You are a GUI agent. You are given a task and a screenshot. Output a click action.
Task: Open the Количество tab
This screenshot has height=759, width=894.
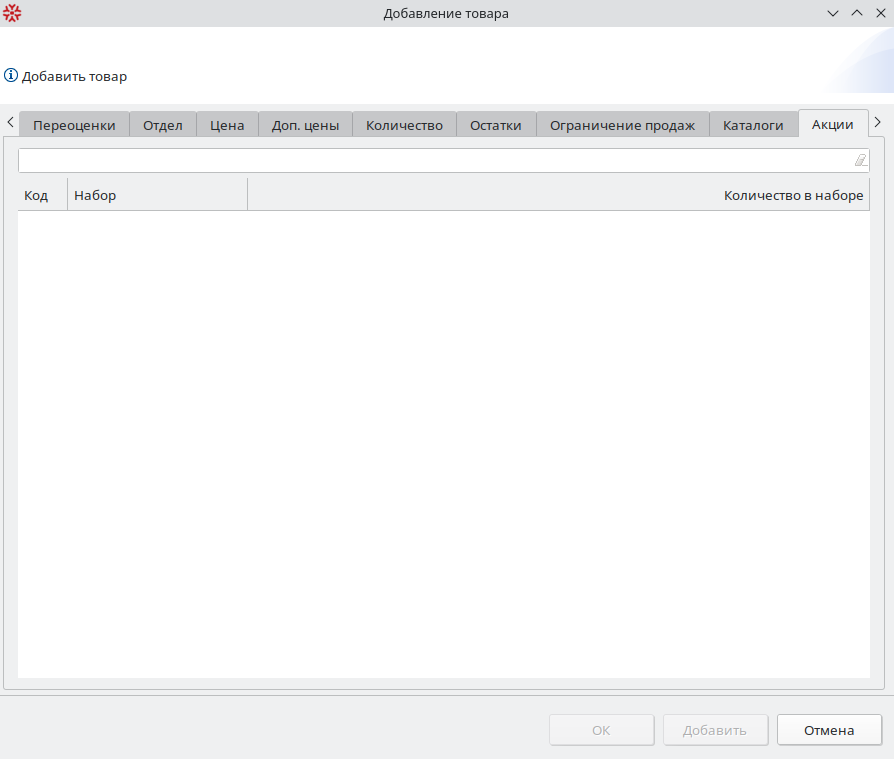click(x=404, y=125)
